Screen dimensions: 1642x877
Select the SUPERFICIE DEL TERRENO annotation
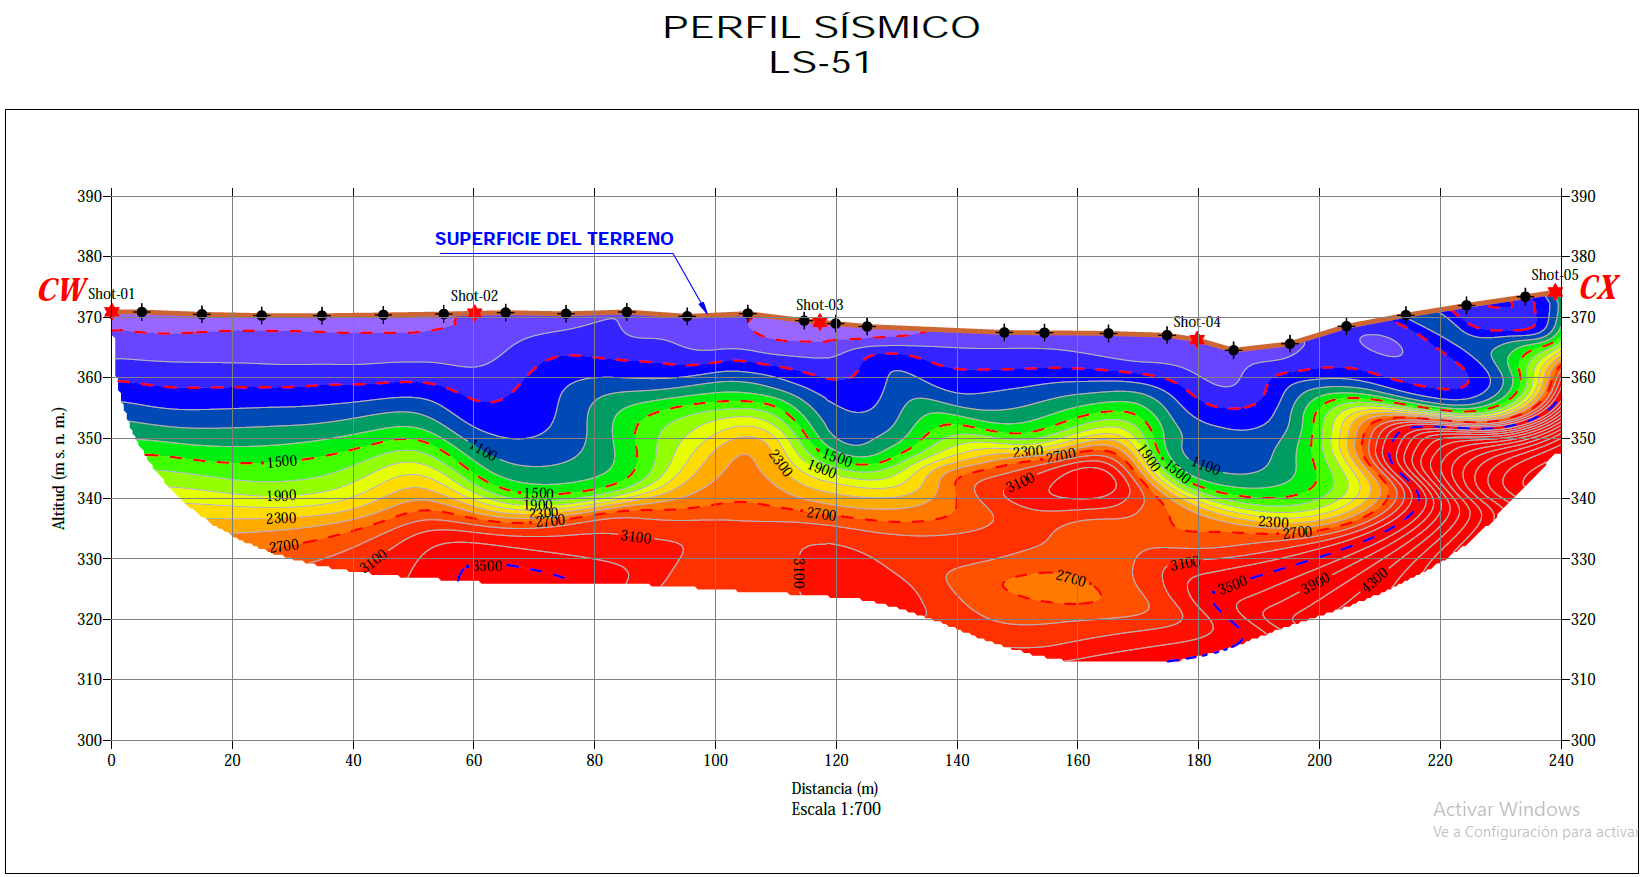554,239
